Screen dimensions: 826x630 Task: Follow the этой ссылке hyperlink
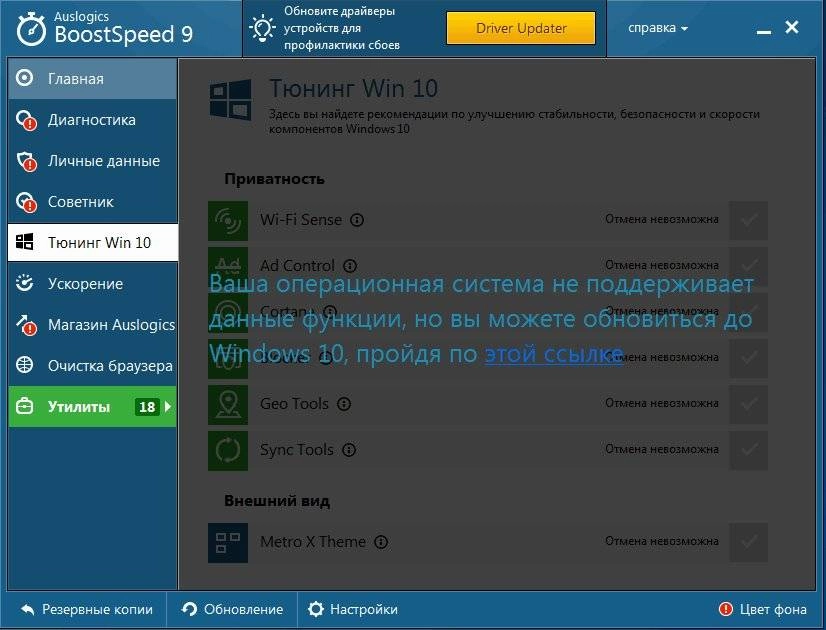[x=554, y=354]
